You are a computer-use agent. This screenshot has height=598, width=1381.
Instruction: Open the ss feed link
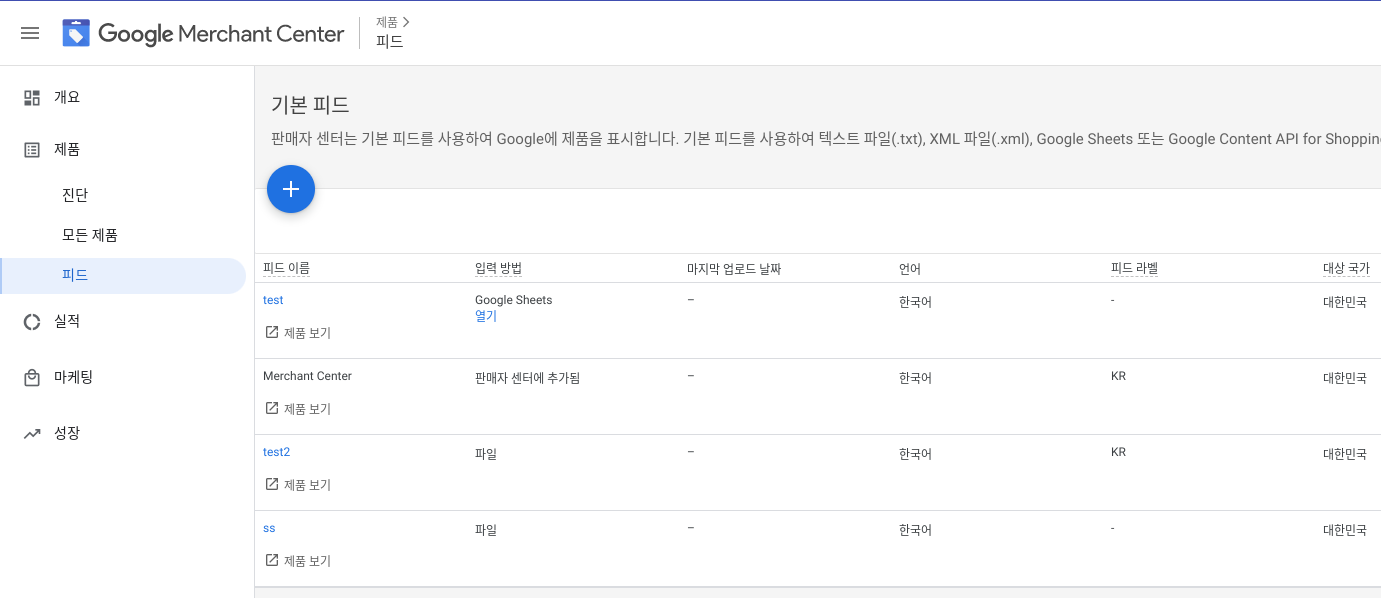269,528
